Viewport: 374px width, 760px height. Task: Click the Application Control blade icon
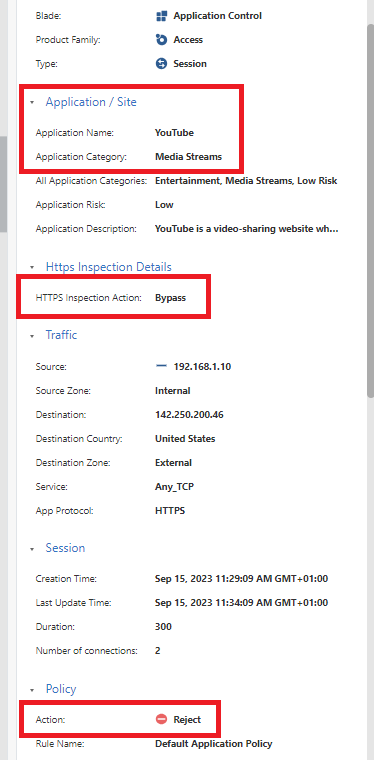161,16
